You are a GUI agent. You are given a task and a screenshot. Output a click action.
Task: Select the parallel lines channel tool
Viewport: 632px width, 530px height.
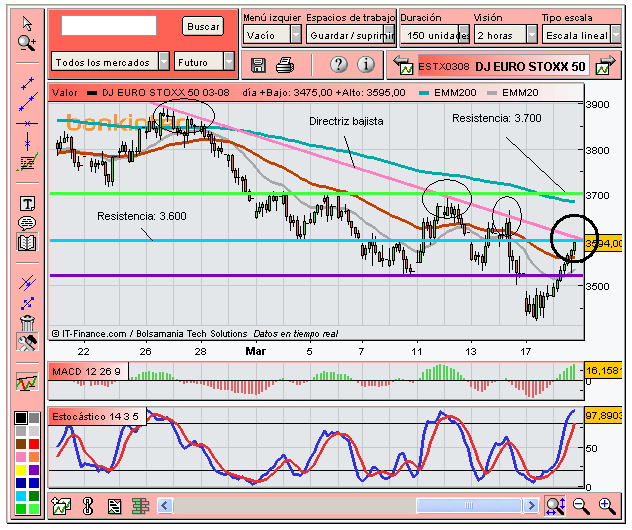click(x=27, y=283)
